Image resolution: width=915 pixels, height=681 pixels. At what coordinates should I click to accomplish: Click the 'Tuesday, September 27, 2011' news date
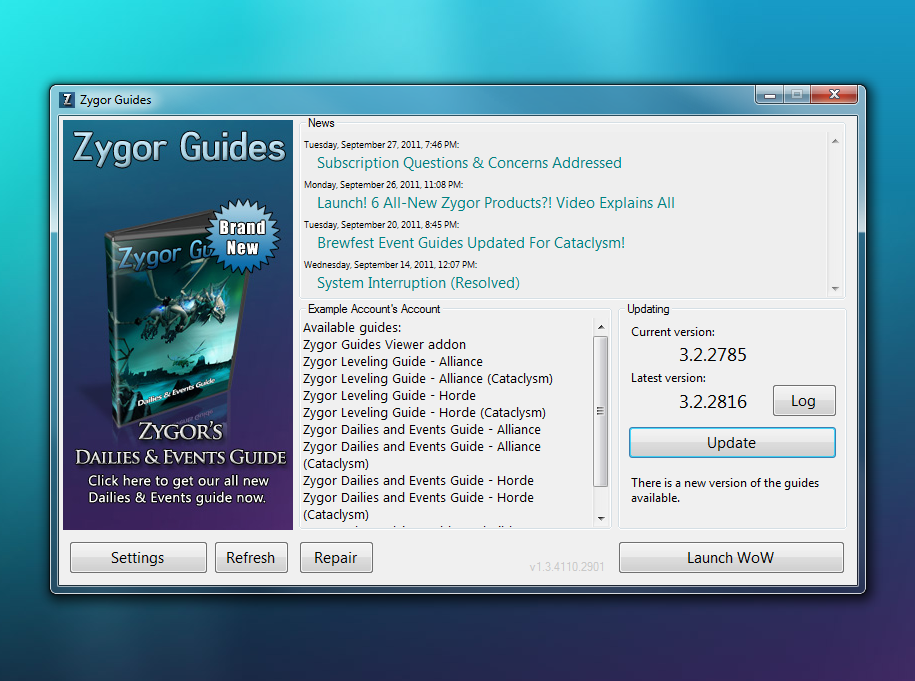point(382,145)
